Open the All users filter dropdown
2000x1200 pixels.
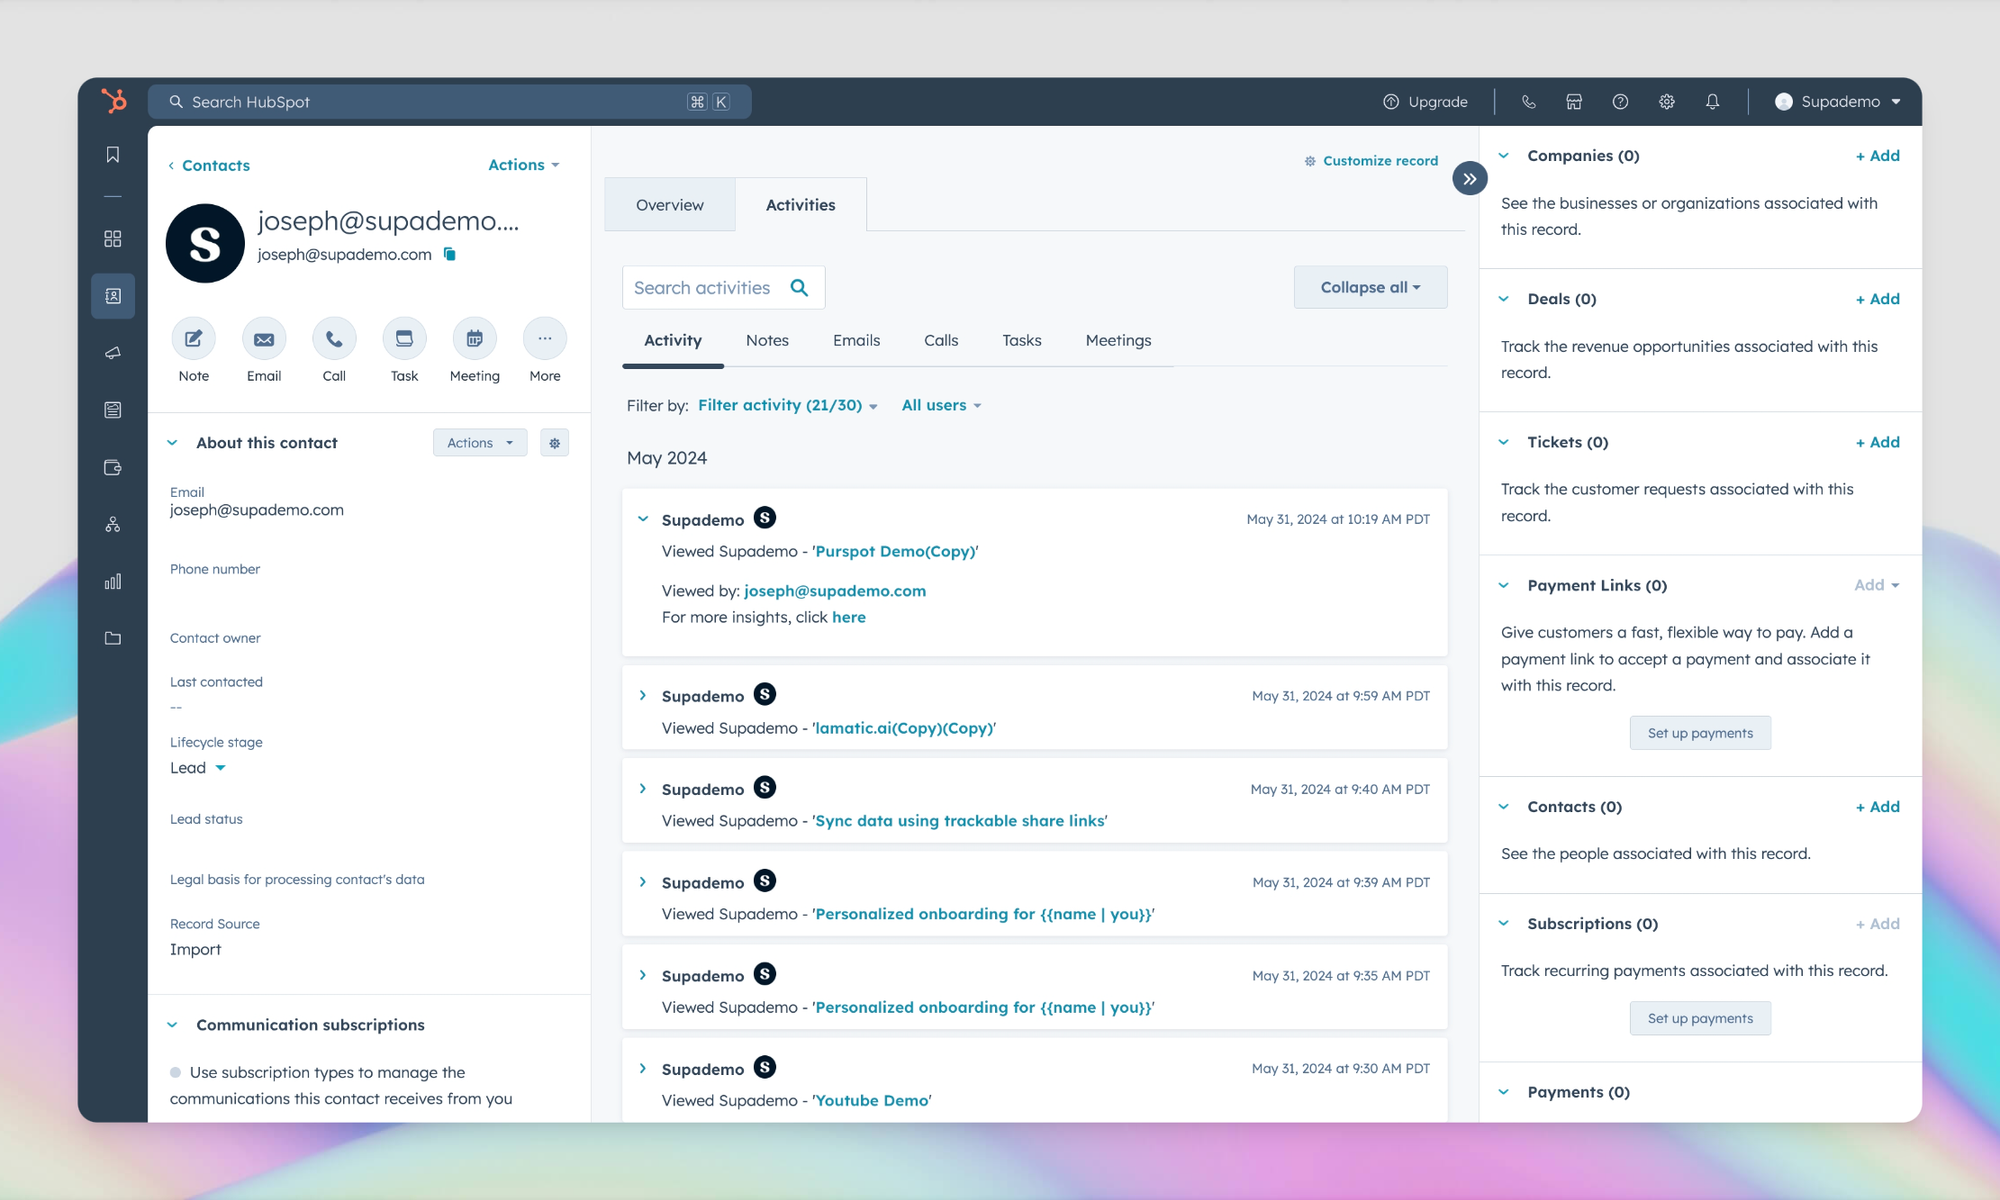coord(941,405)
